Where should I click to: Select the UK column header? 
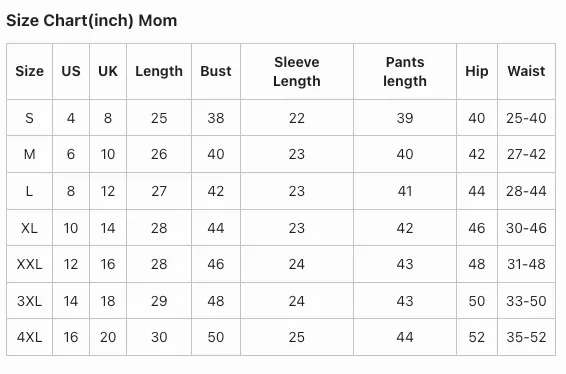108,71
